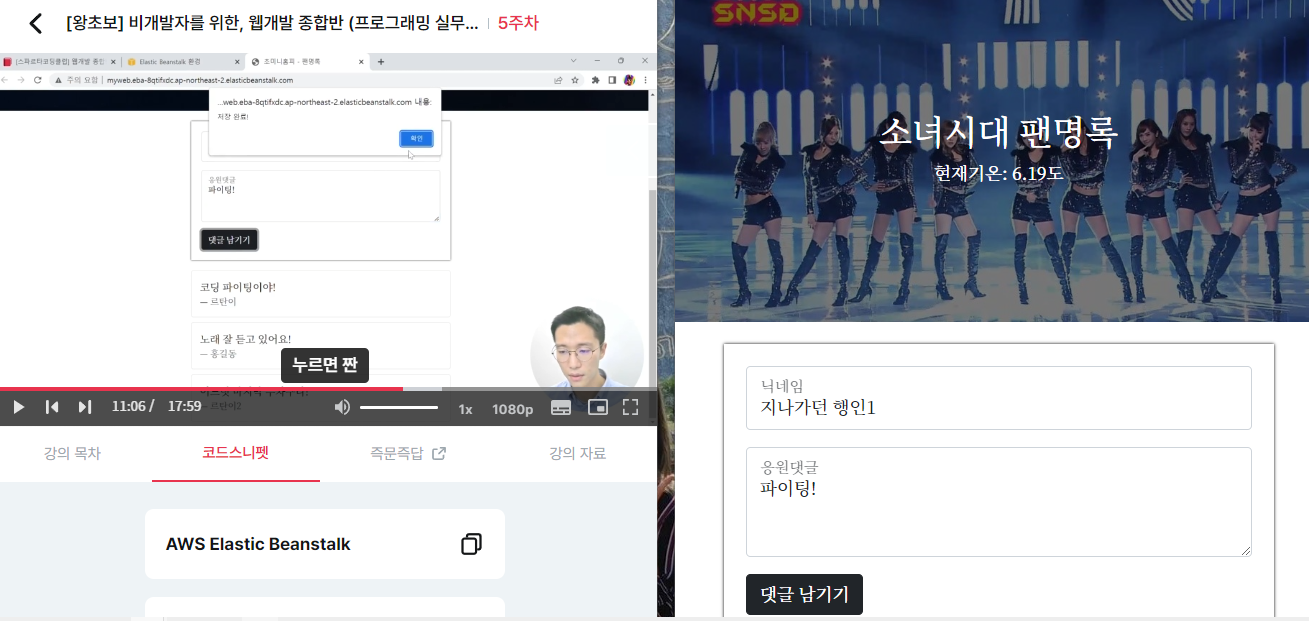
Task: Open the 1x playback speed menu
Action: [x=465, y=408]
